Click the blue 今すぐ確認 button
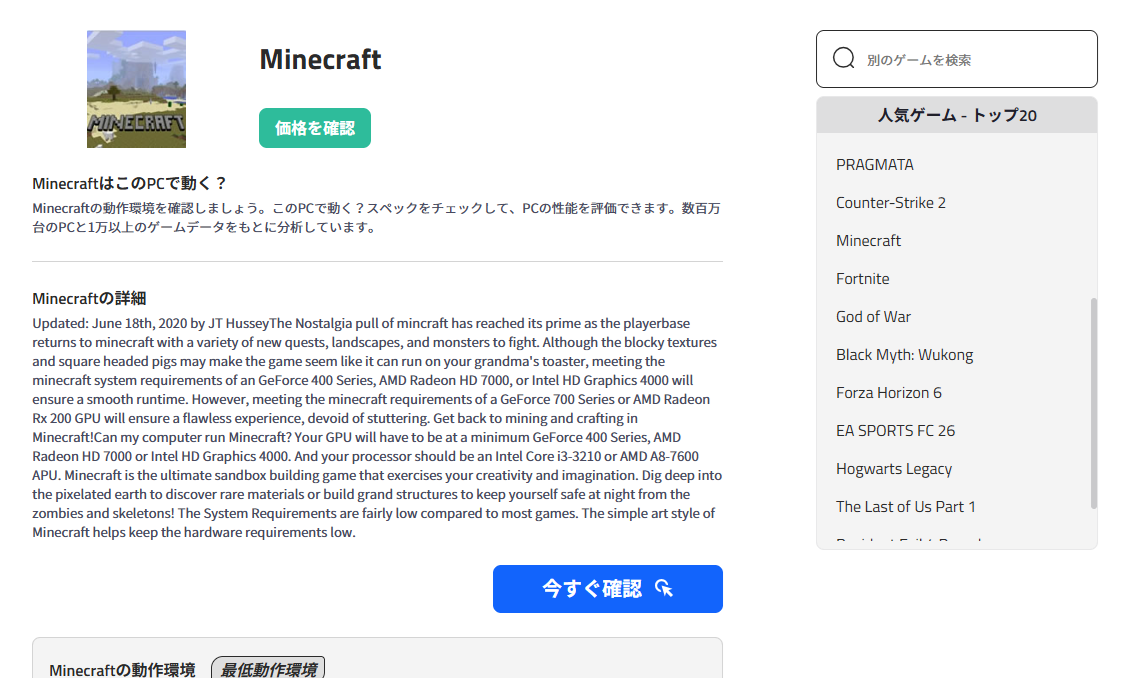1130x678 pixels. coord(608,589)
